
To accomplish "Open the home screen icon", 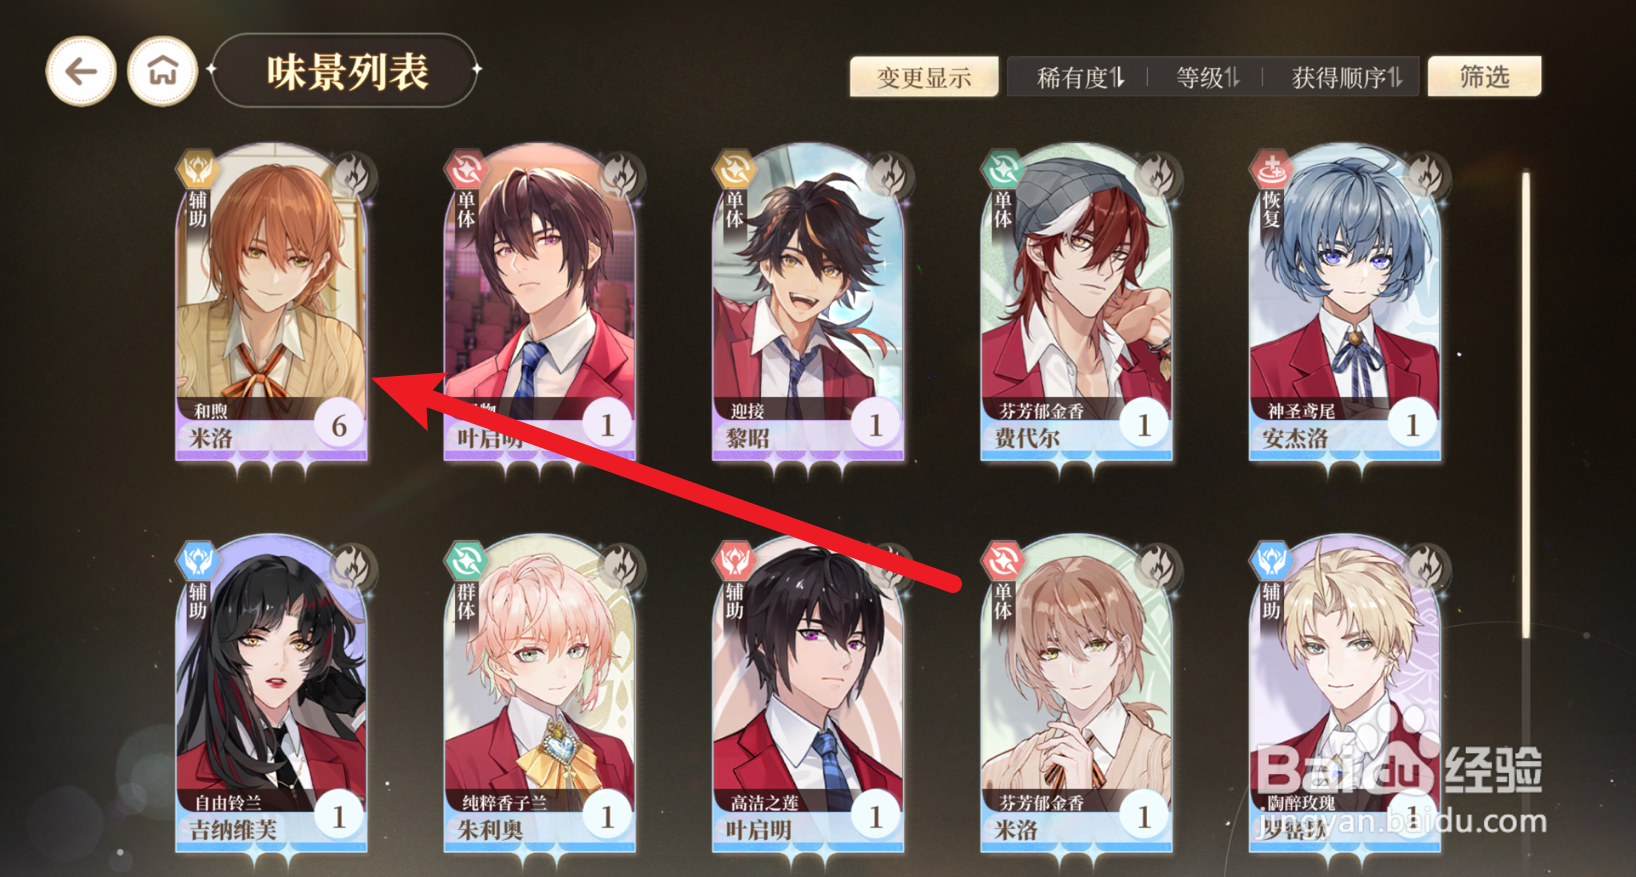I will pyautogui.click(x=163, y=72).
